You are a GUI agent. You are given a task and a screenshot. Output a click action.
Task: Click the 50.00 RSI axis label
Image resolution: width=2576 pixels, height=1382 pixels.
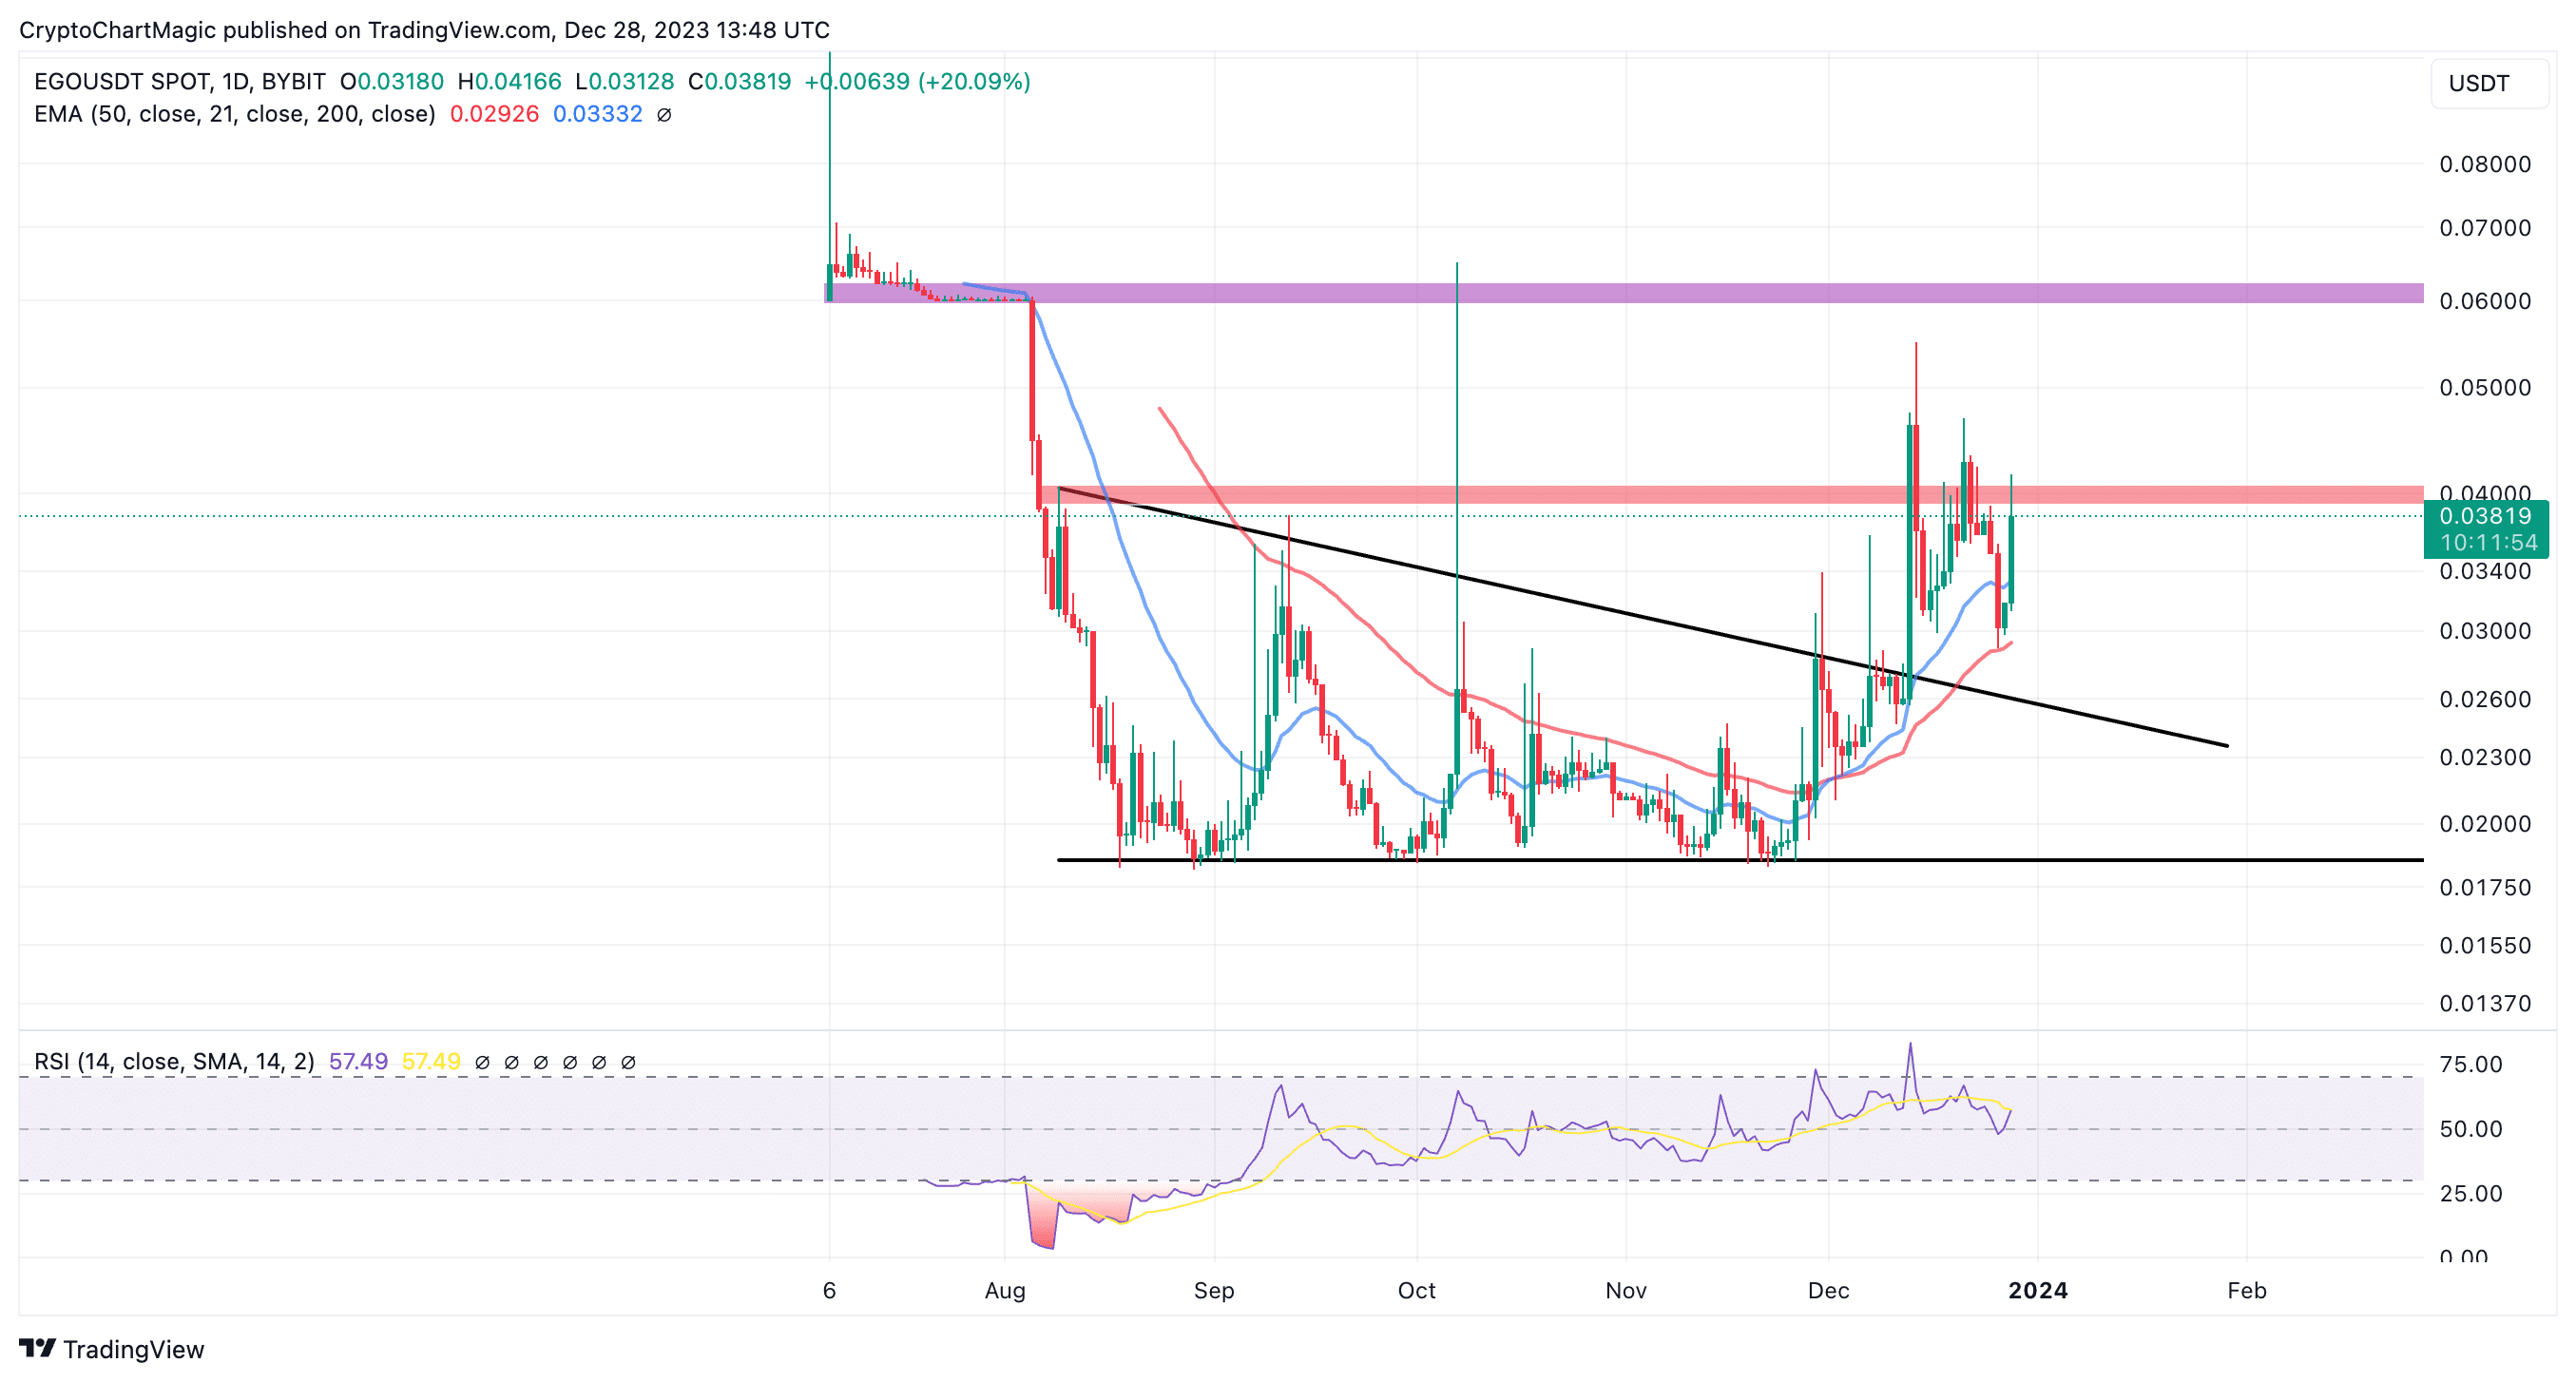tap(2470, 1129)
